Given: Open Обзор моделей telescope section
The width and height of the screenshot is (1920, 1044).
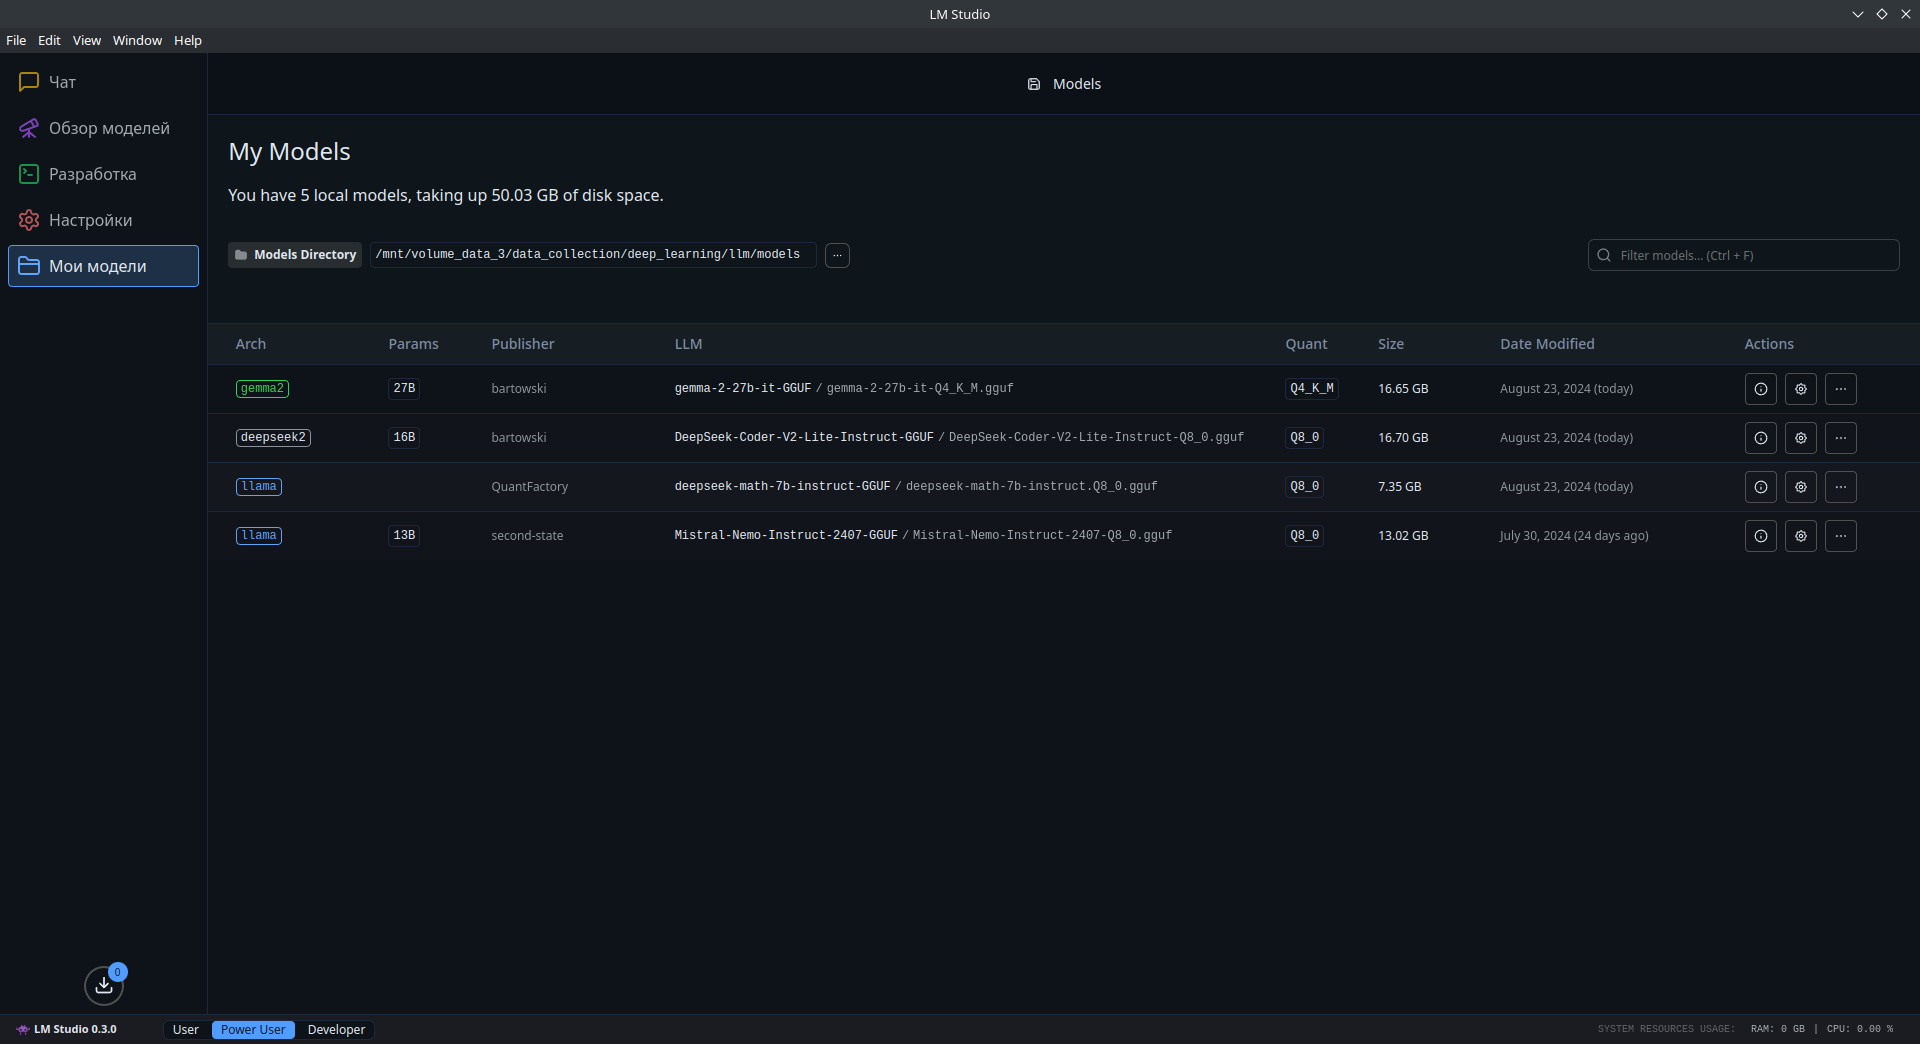Looking at the screenshot, I should coord(103,128).
